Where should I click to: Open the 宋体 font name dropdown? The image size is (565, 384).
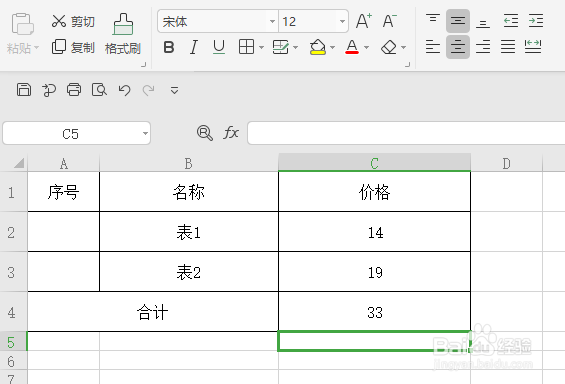point(272,21)
